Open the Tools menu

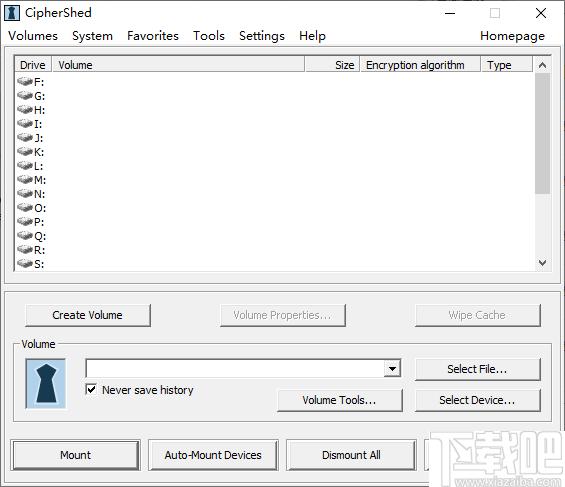[209, 36]
